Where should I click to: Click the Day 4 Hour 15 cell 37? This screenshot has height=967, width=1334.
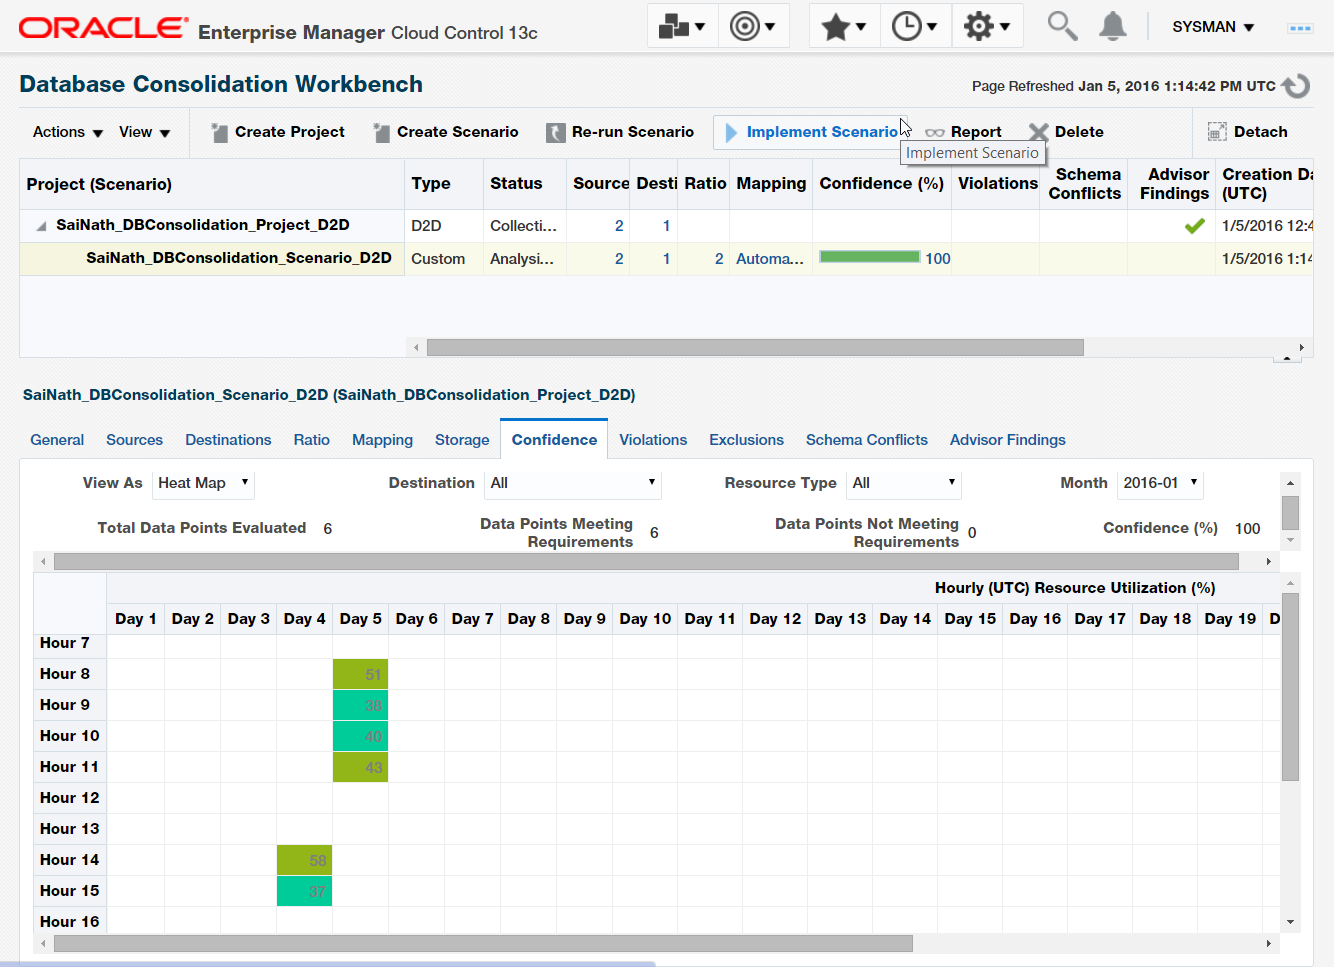[x=304, y=892]
